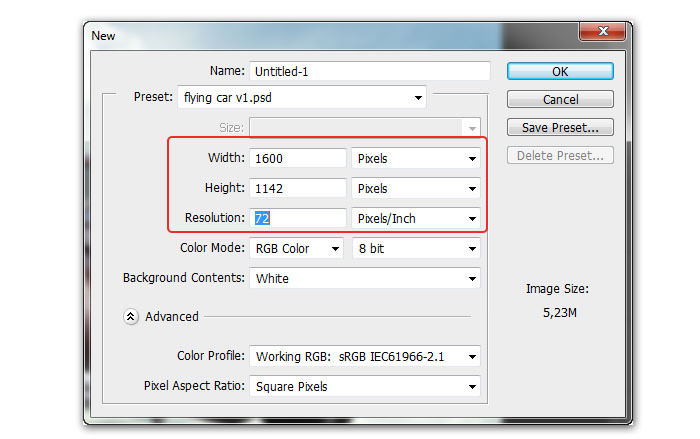Open Pixel Aspect Ratio dropdown set to Square Pixels

click(365, 386)
